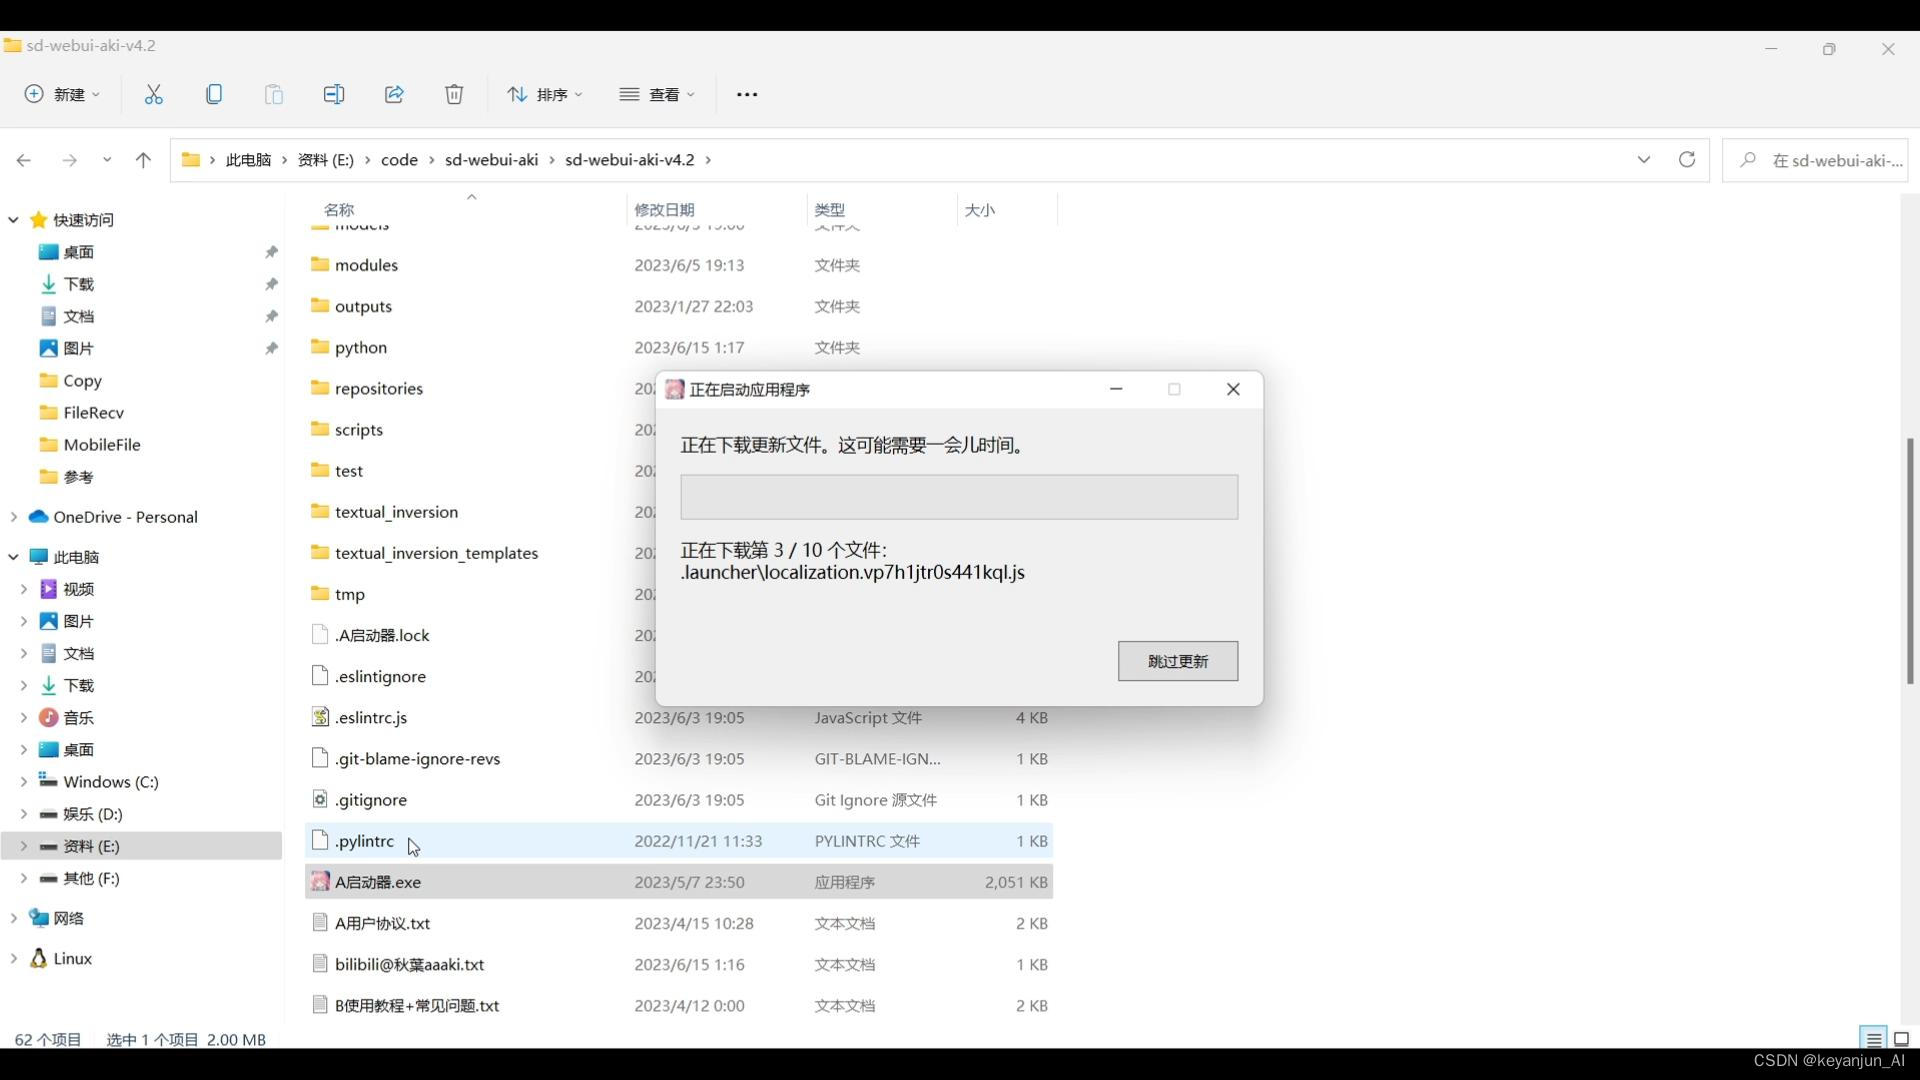The height and width of the screenshot is (1080, 1920).
Task: Collapse the 快速访问 tree node
Action: [13, 220]
